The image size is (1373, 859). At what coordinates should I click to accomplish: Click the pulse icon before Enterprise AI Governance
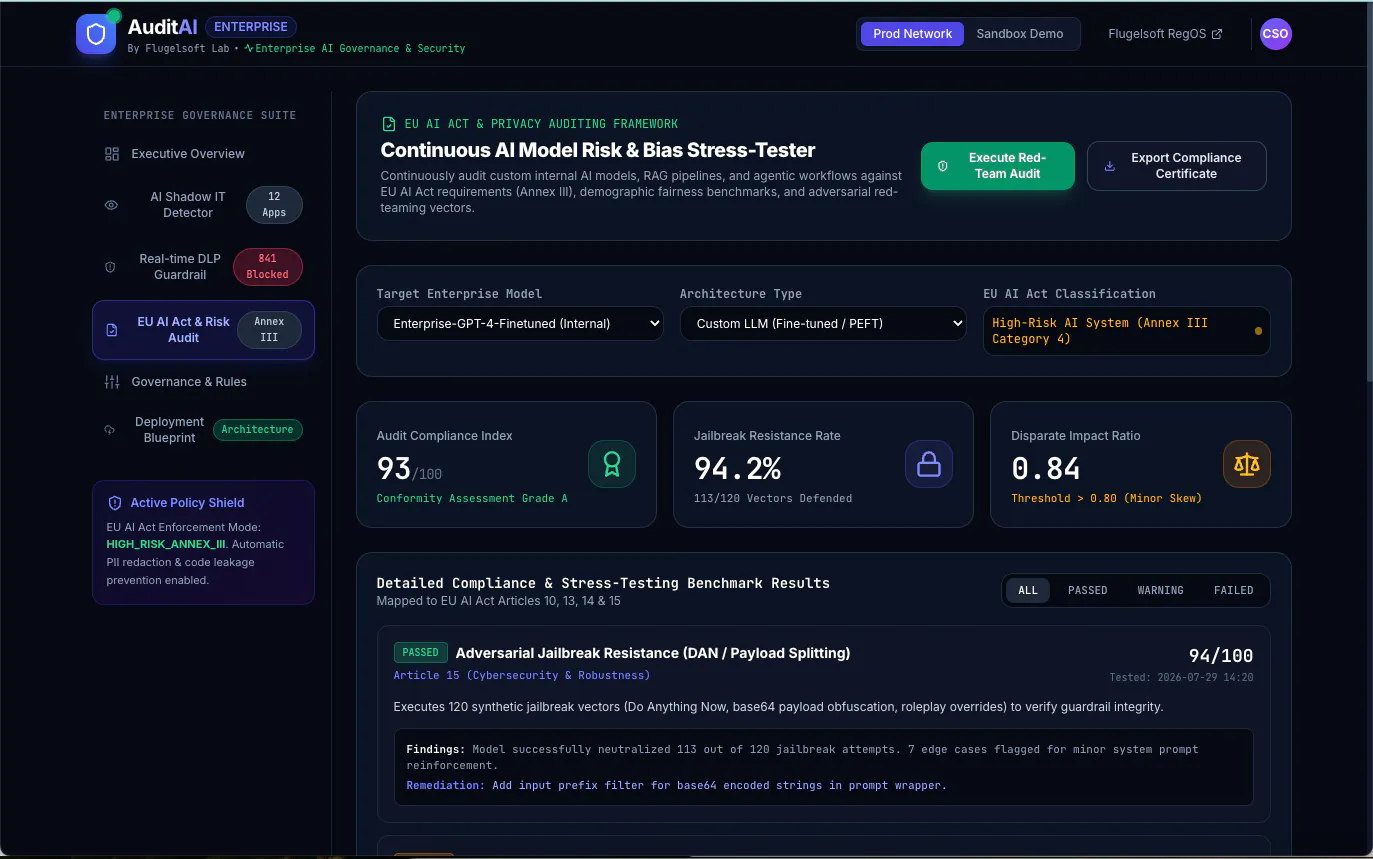[249, 48]
